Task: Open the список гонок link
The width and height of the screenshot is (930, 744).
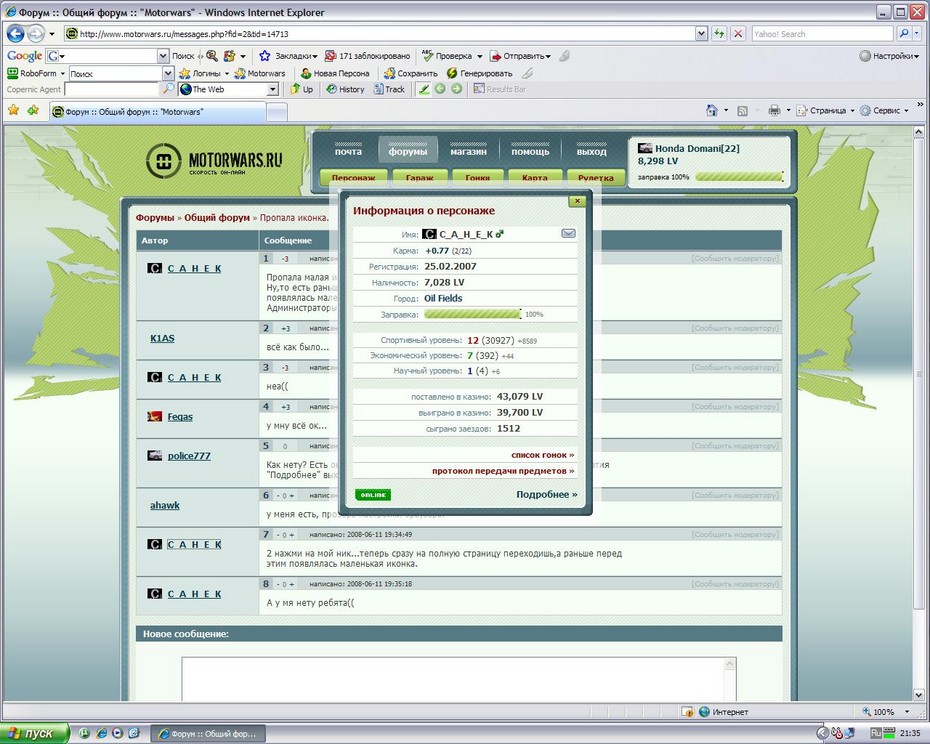Action: point(543,455)
